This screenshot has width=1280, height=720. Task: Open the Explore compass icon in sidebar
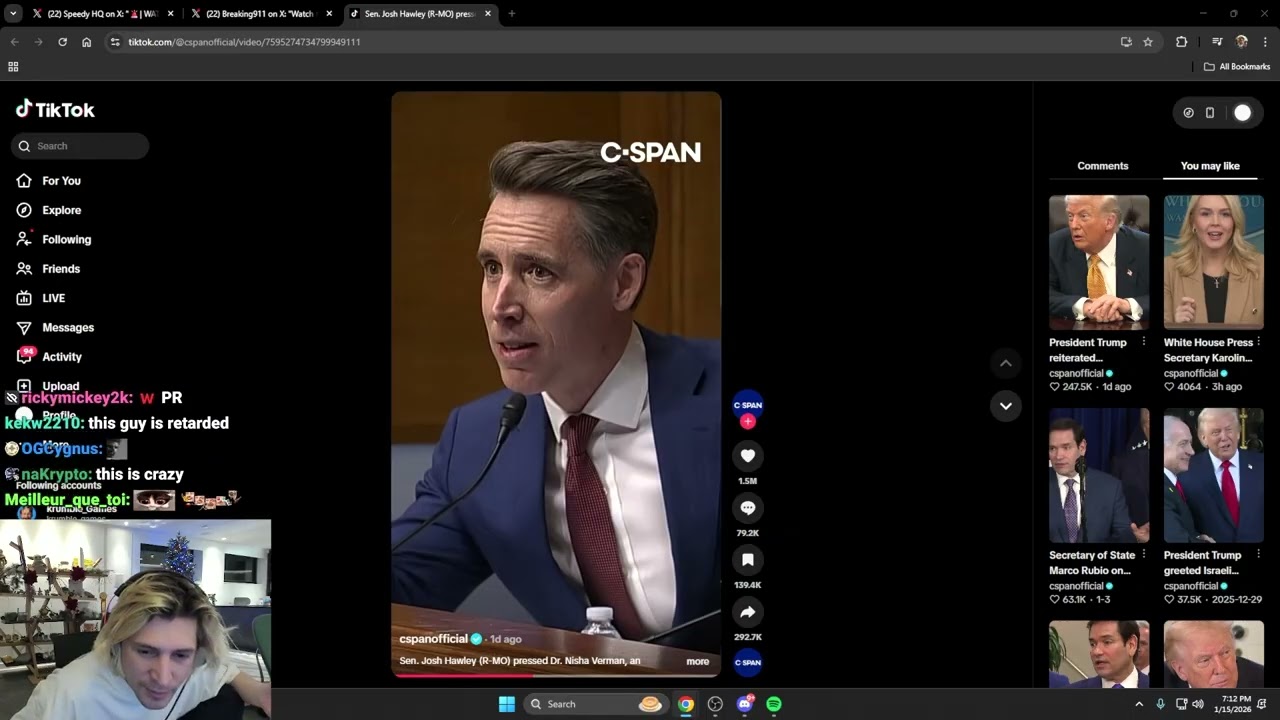(24, 210)
